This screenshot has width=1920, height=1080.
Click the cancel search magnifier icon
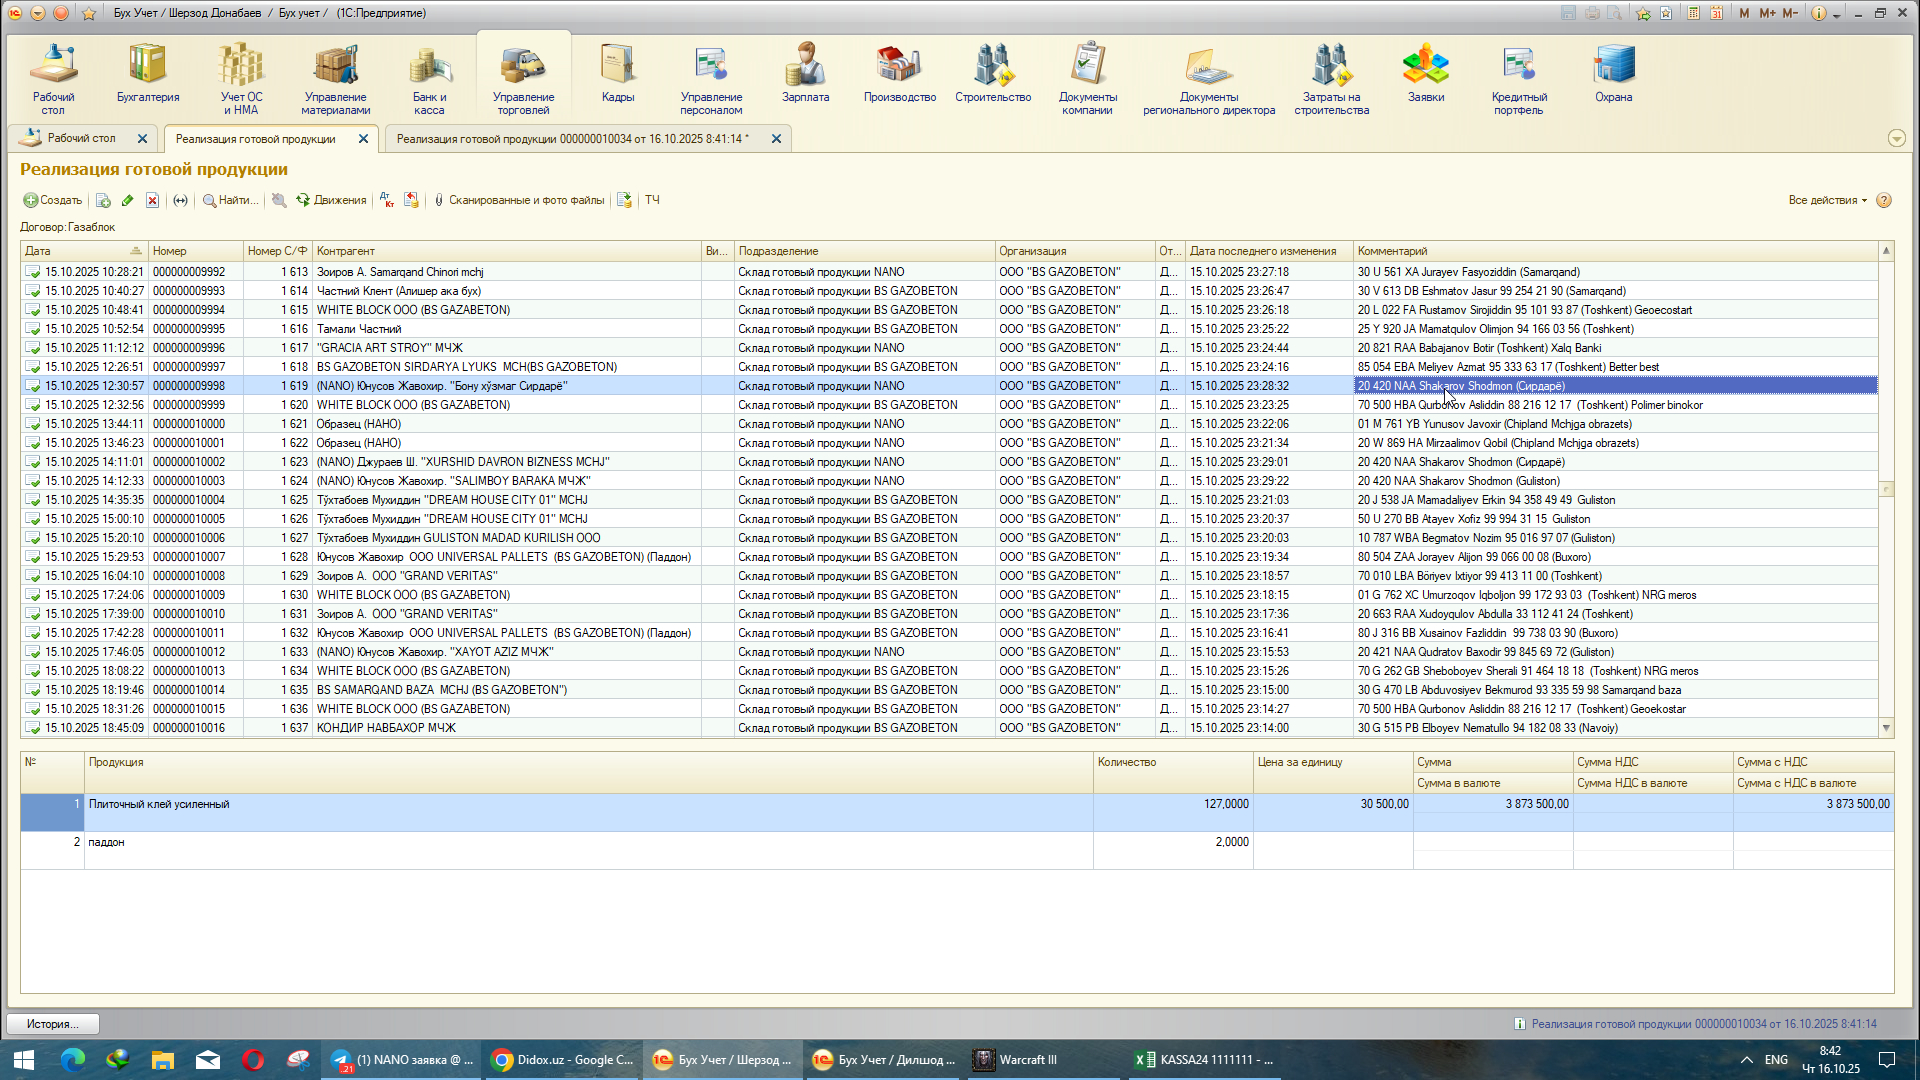click(279, 200)
